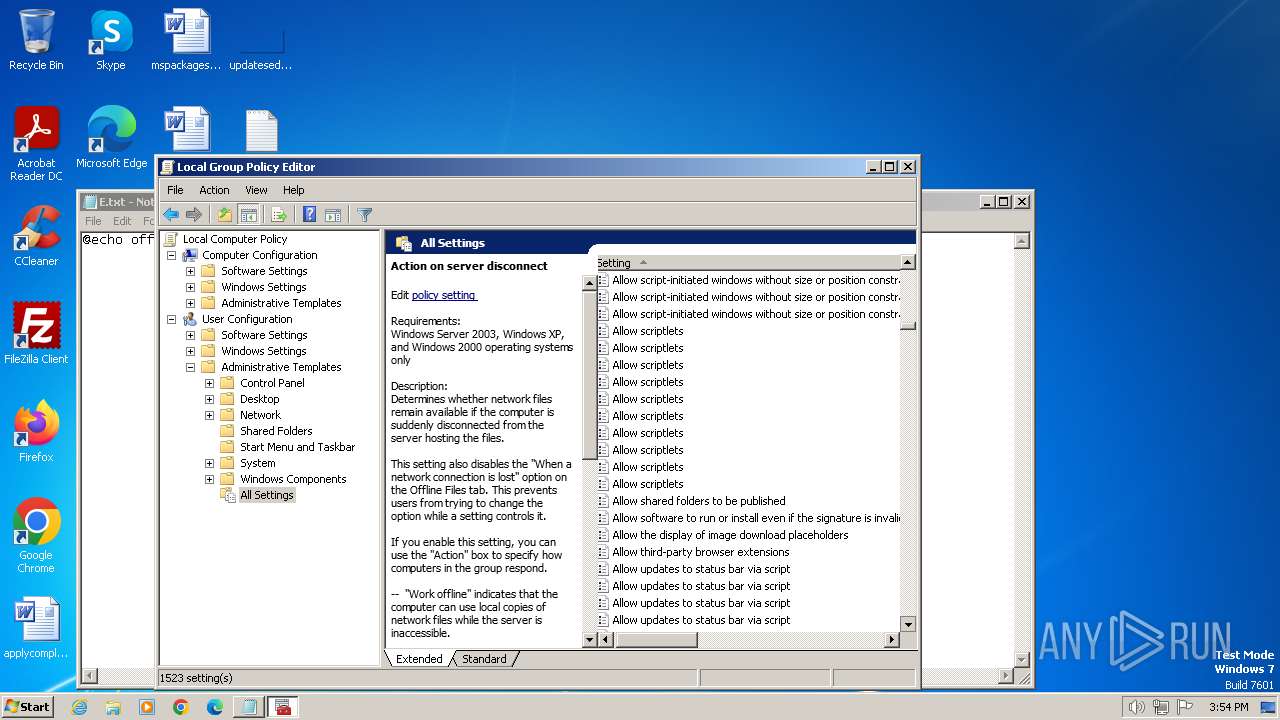Select the FileZilla Client desktop icon
The image size is (1280, 720).
36,333
